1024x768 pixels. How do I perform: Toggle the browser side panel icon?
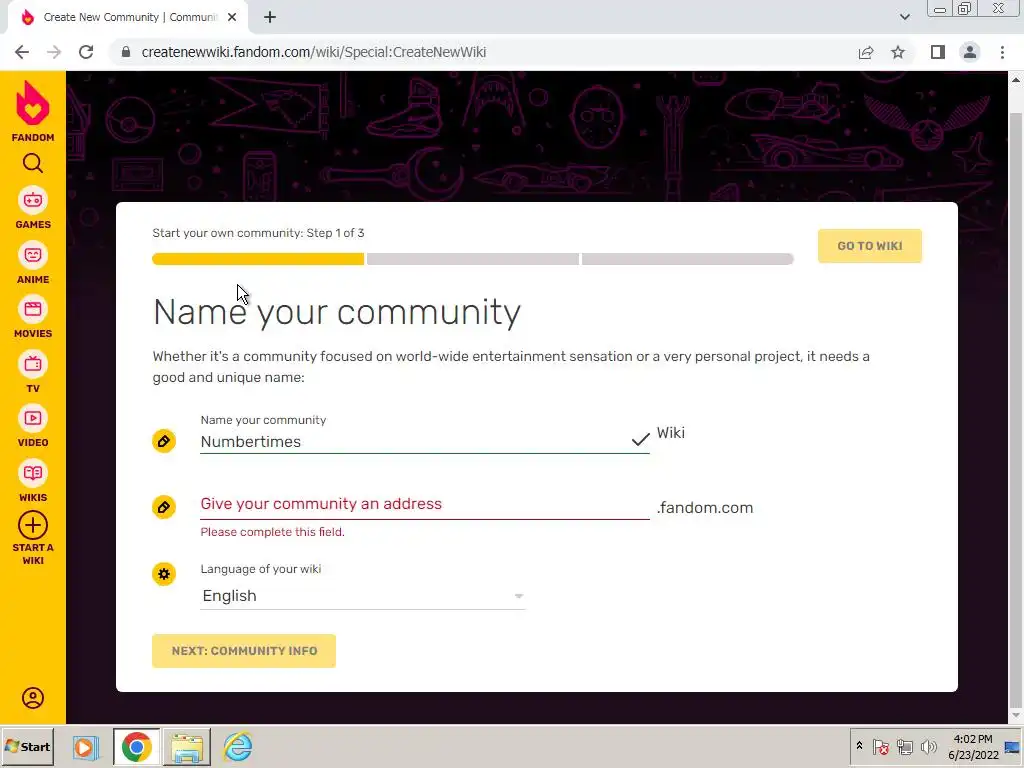coord(938,52)
